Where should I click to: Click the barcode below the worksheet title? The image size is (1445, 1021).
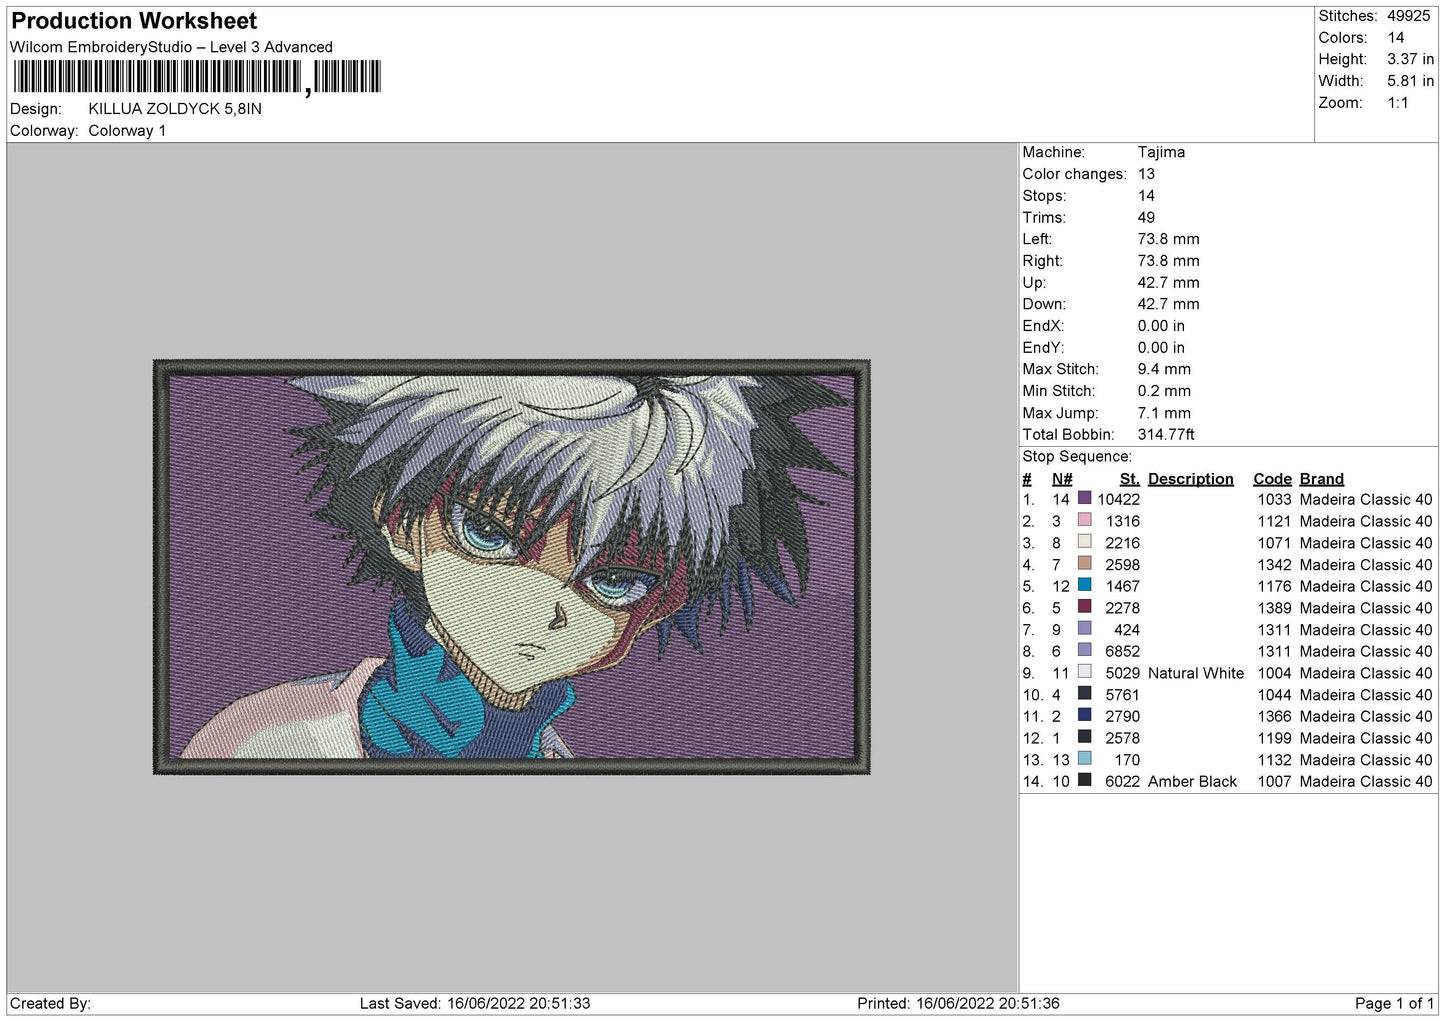197,77
